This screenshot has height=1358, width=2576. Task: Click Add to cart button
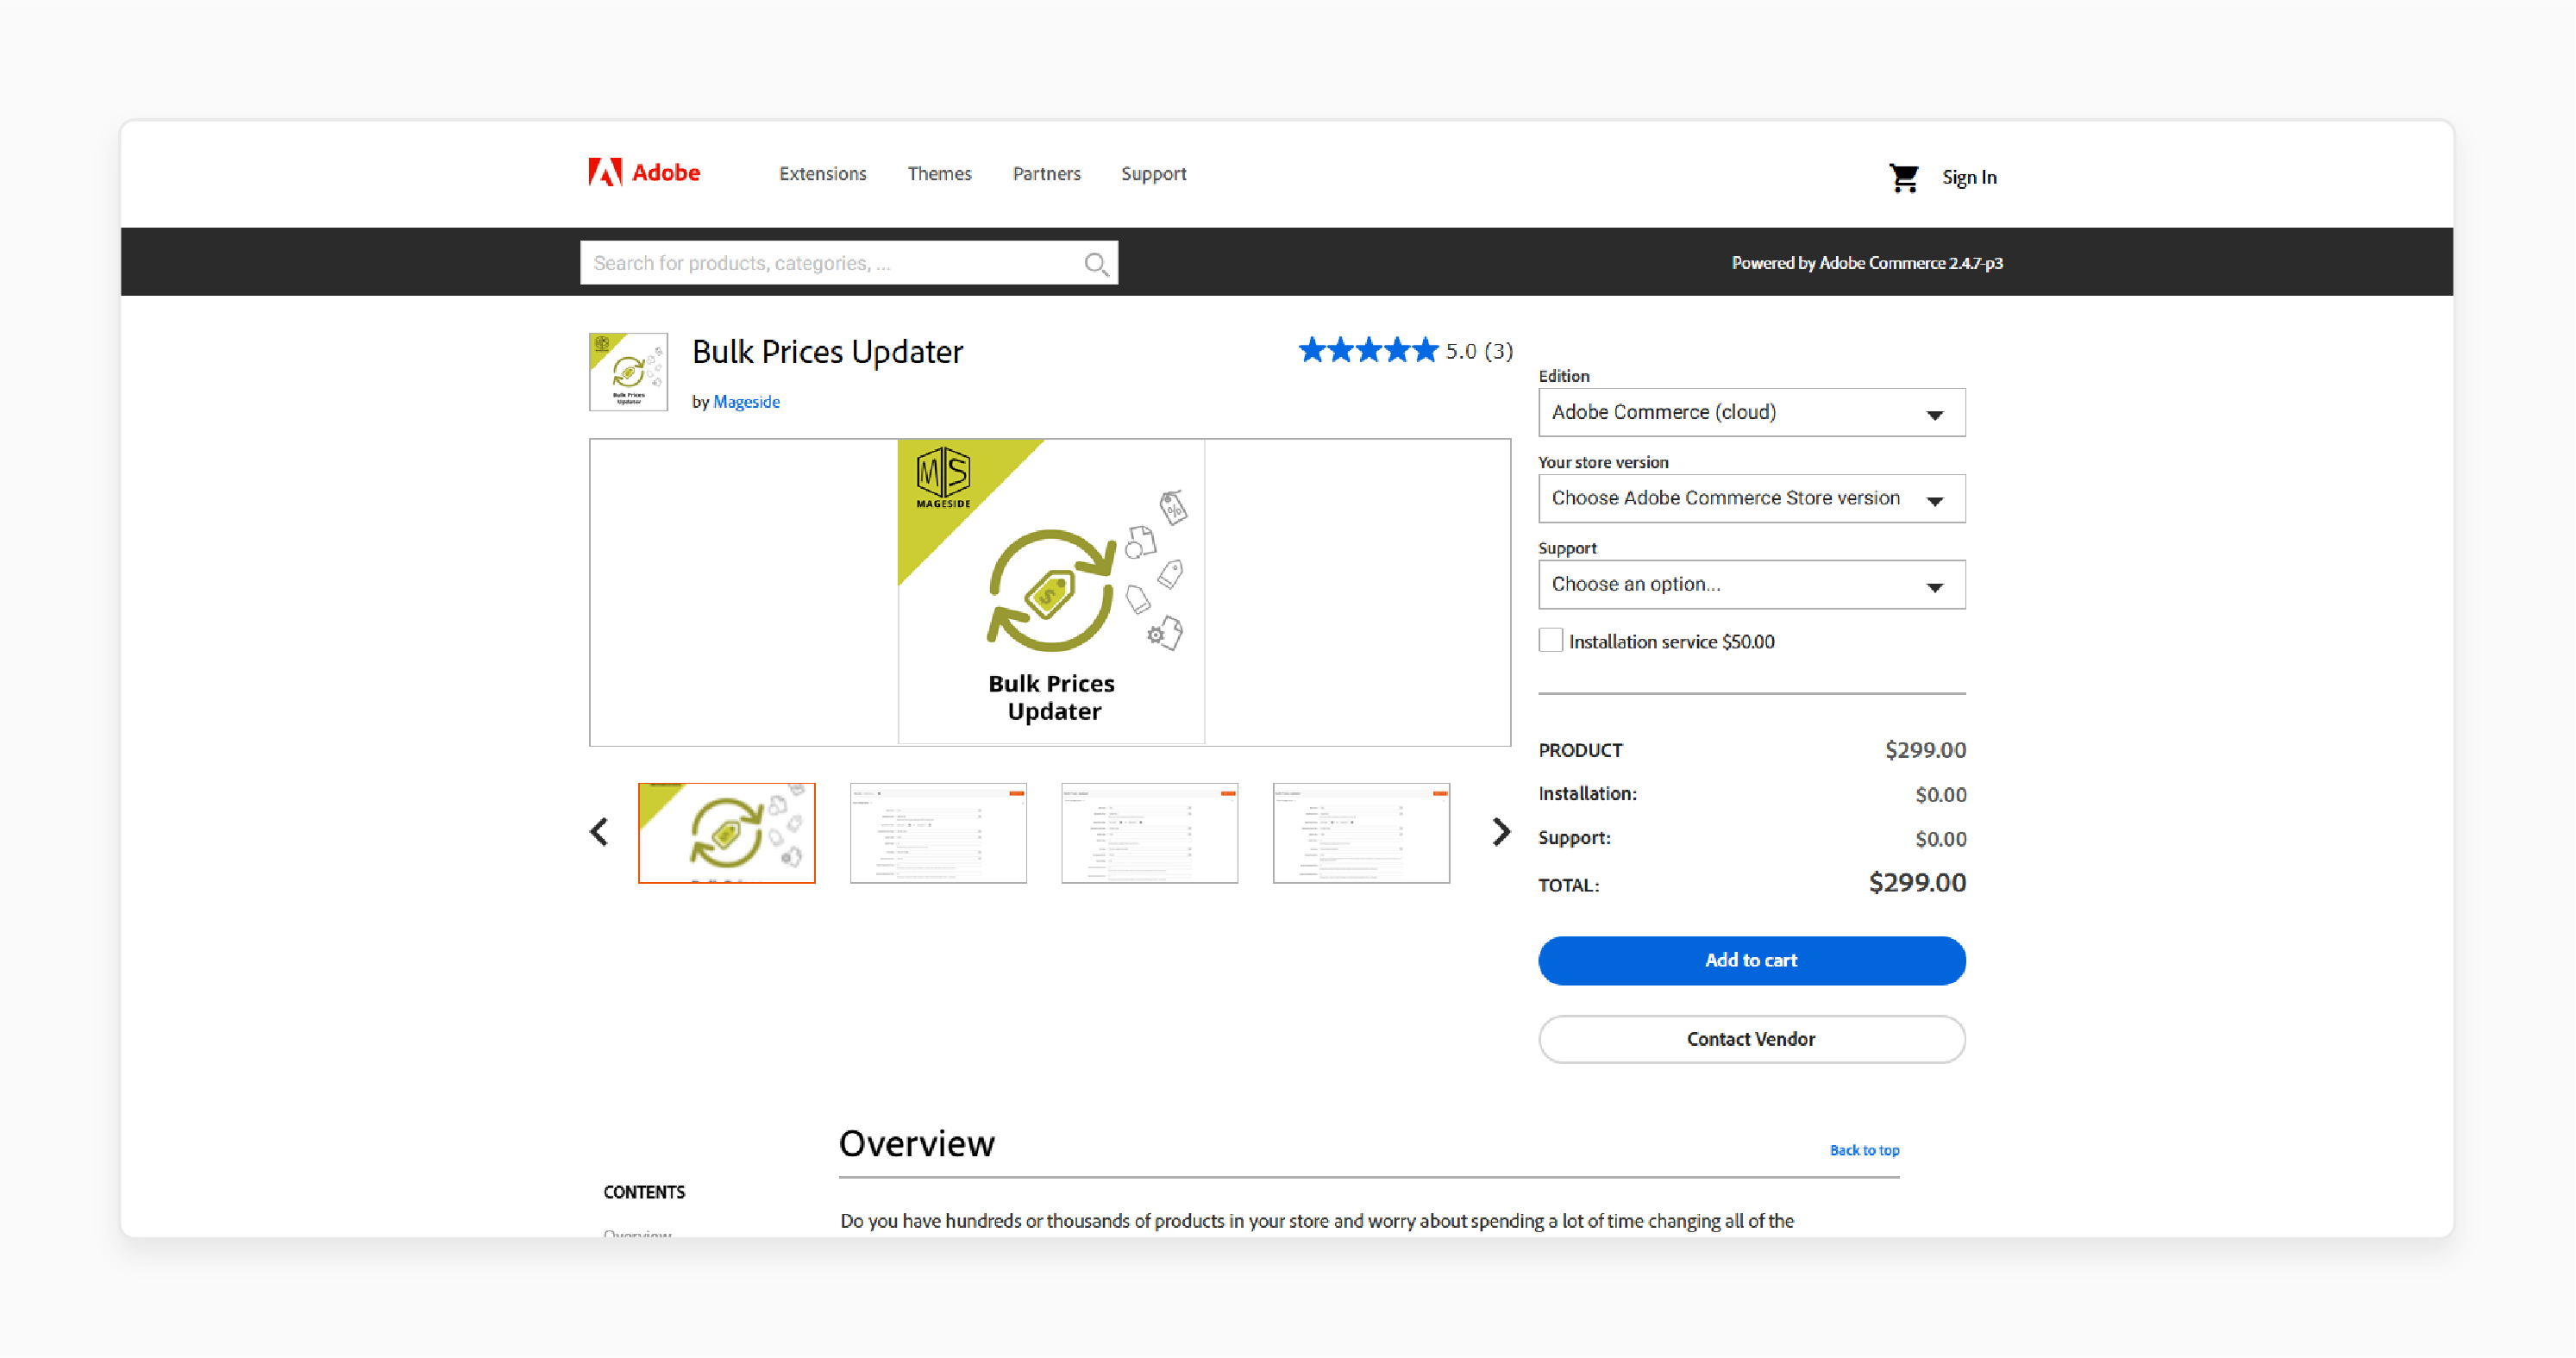(1751, 960)
